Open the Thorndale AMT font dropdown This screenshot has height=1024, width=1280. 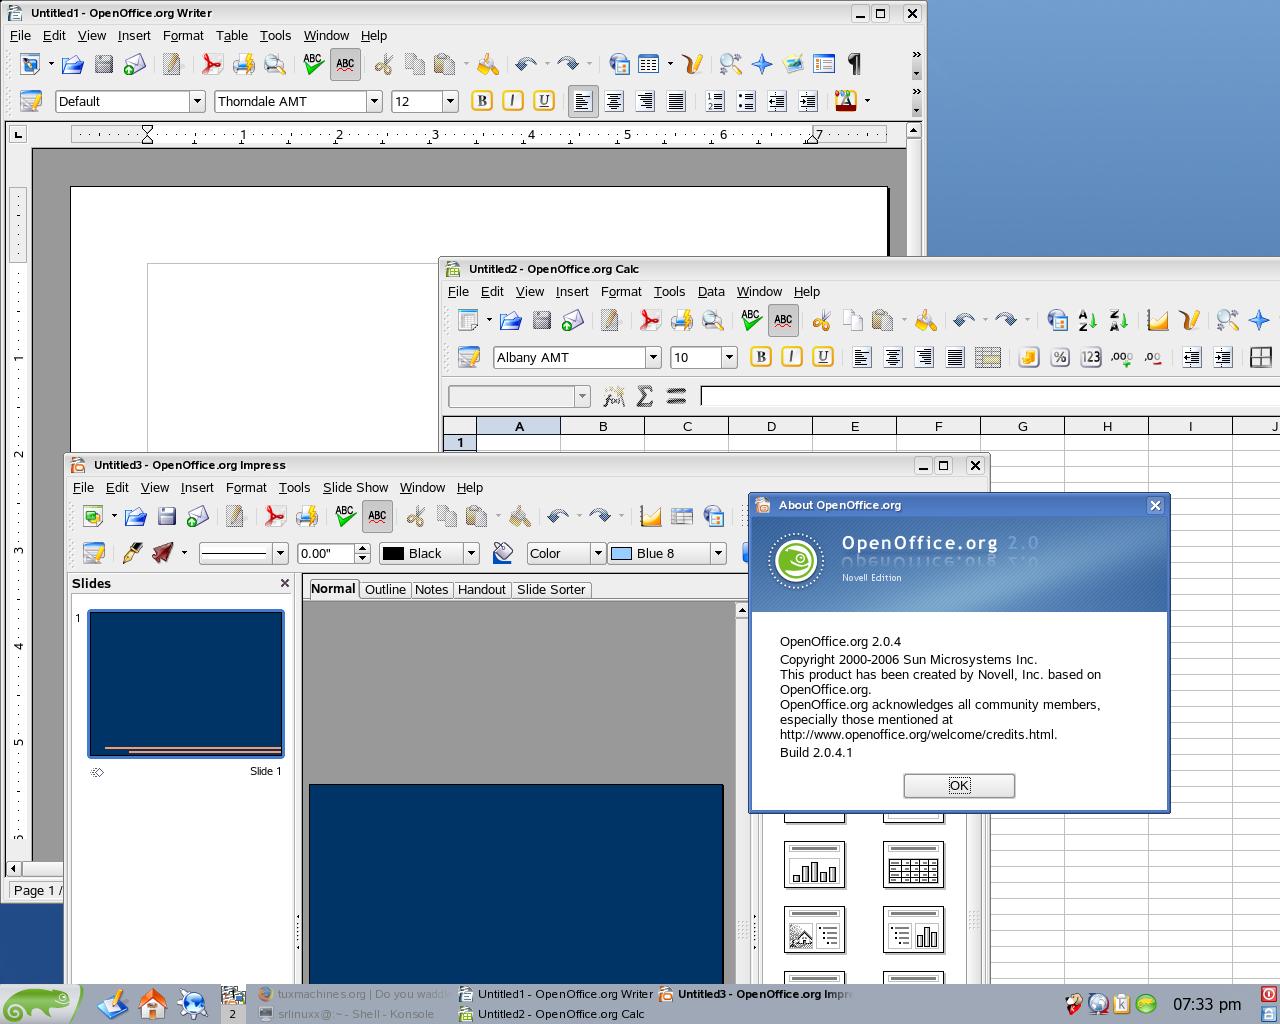pyautogui.click(x=374, y=101)
